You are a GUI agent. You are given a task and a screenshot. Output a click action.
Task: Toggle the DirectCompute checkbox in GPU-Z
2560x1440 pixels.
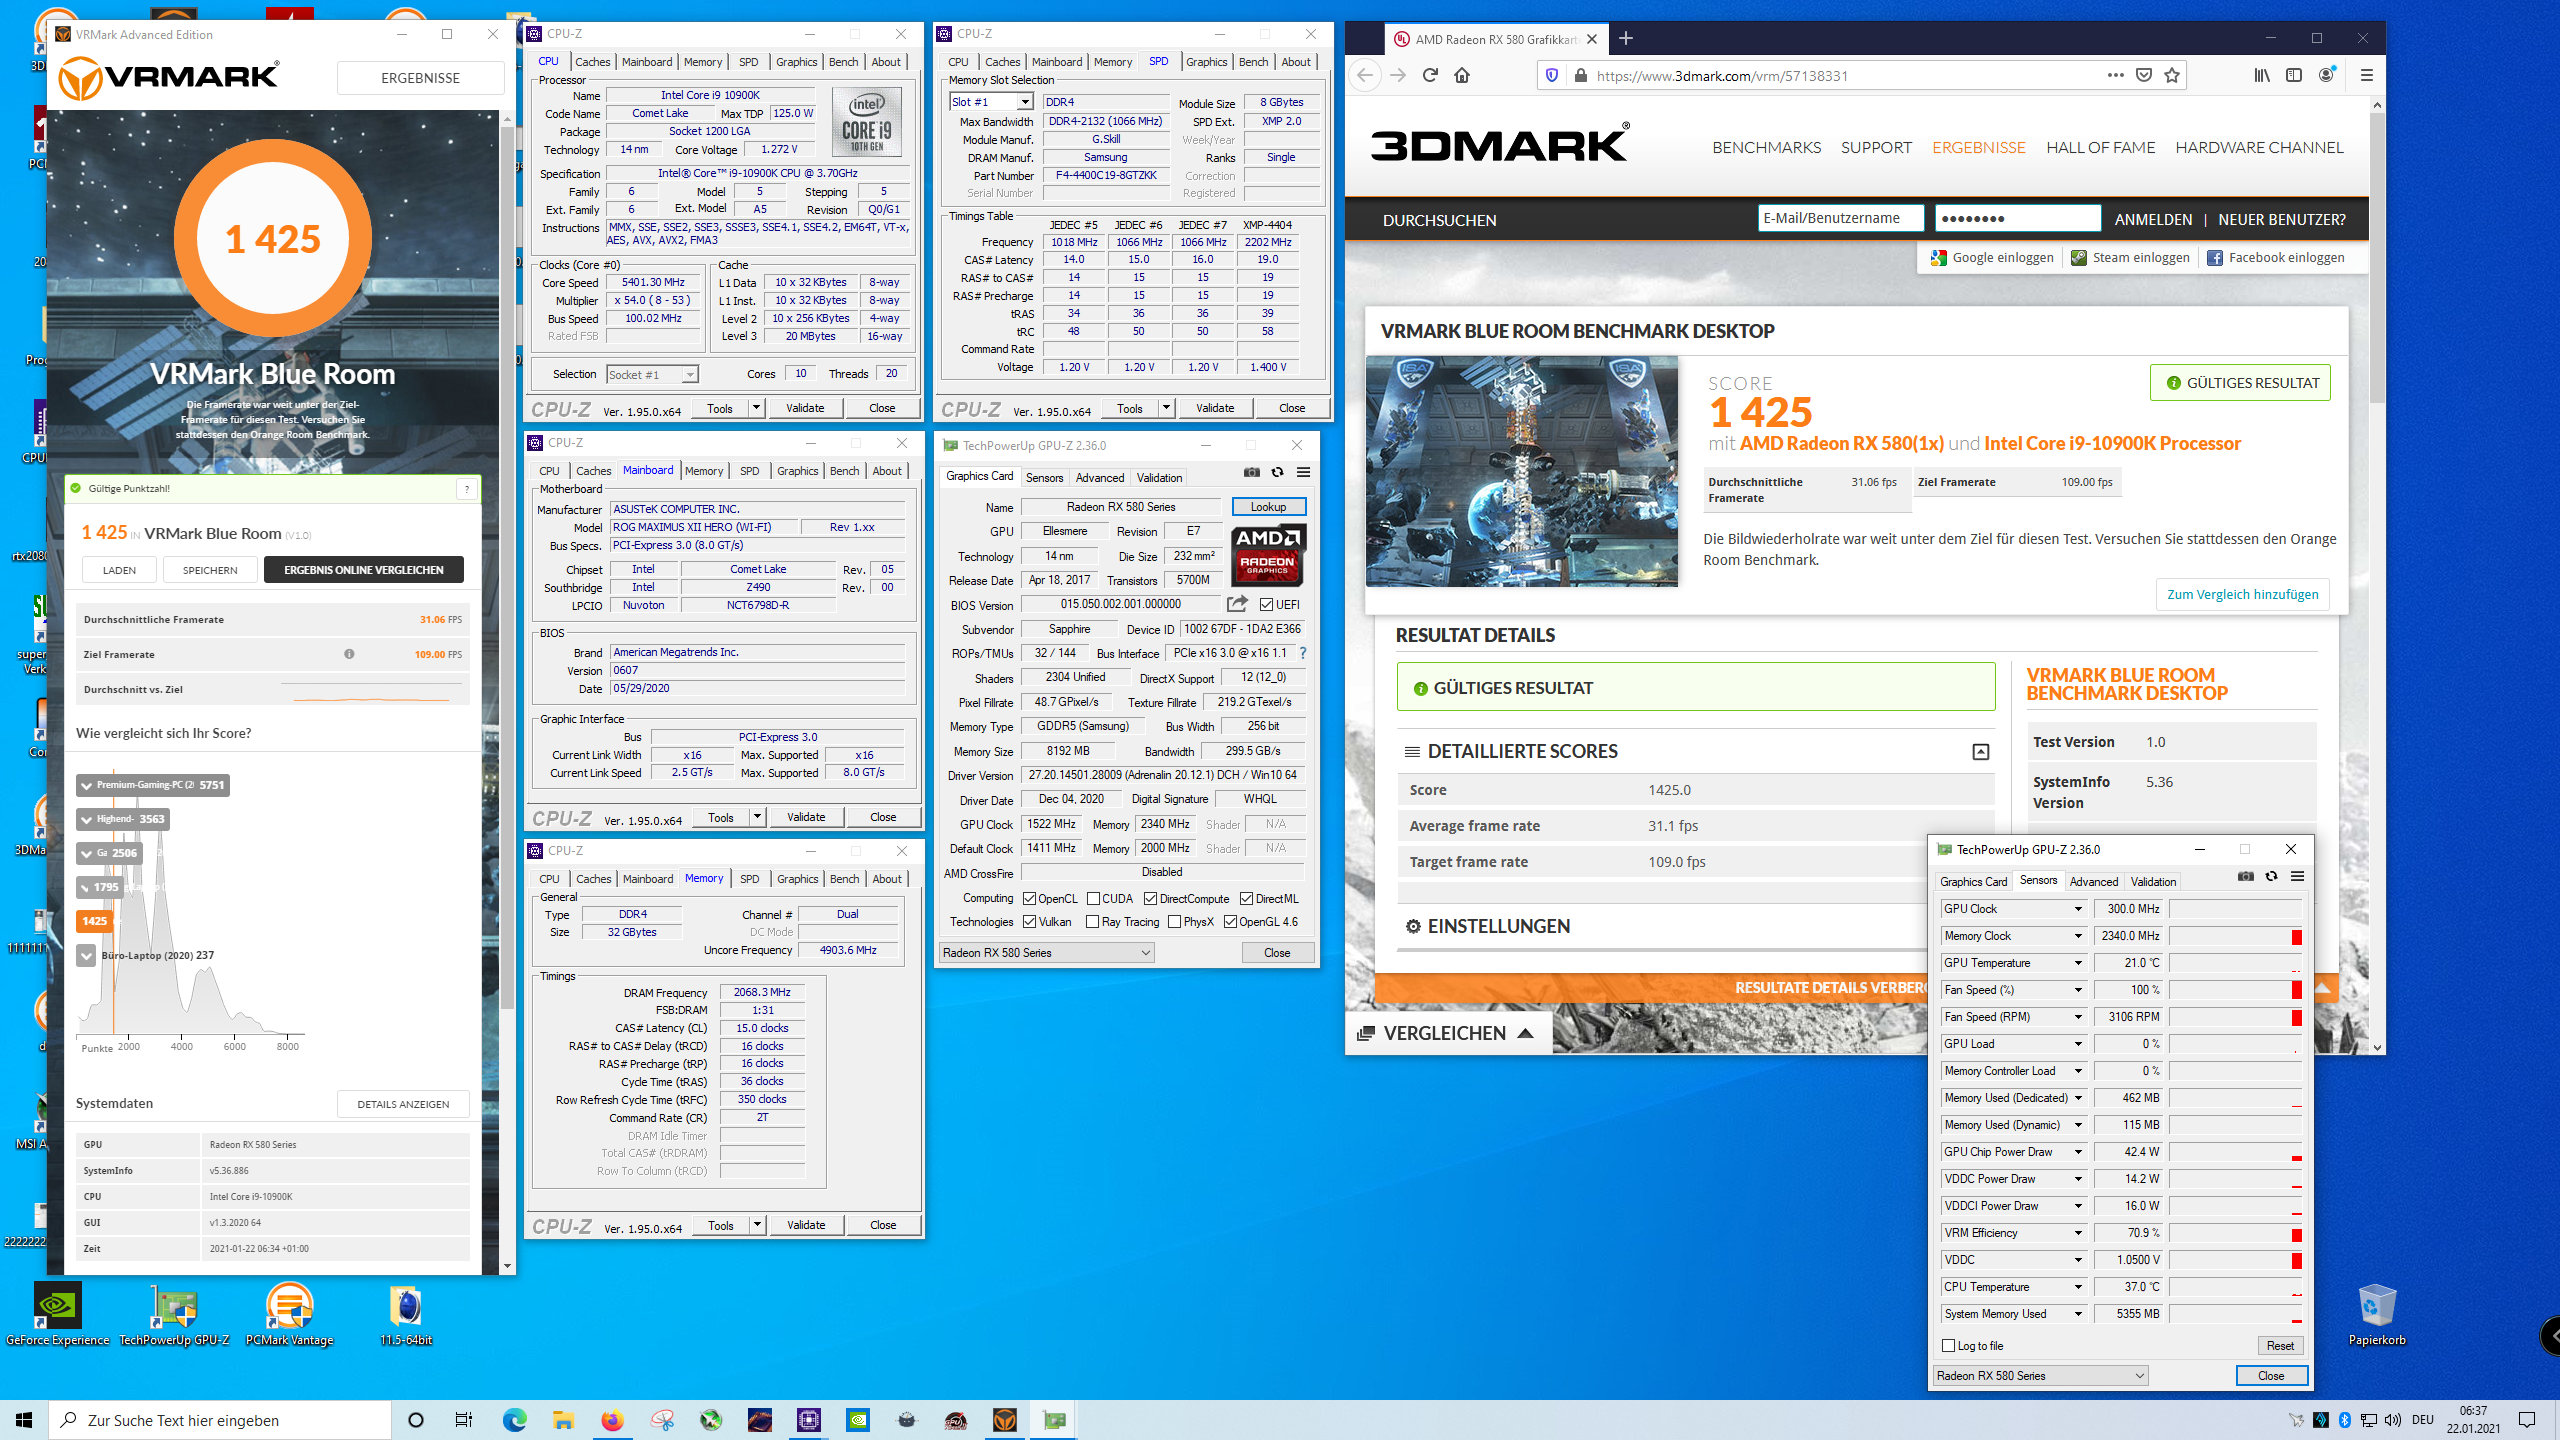(1150, 899)
